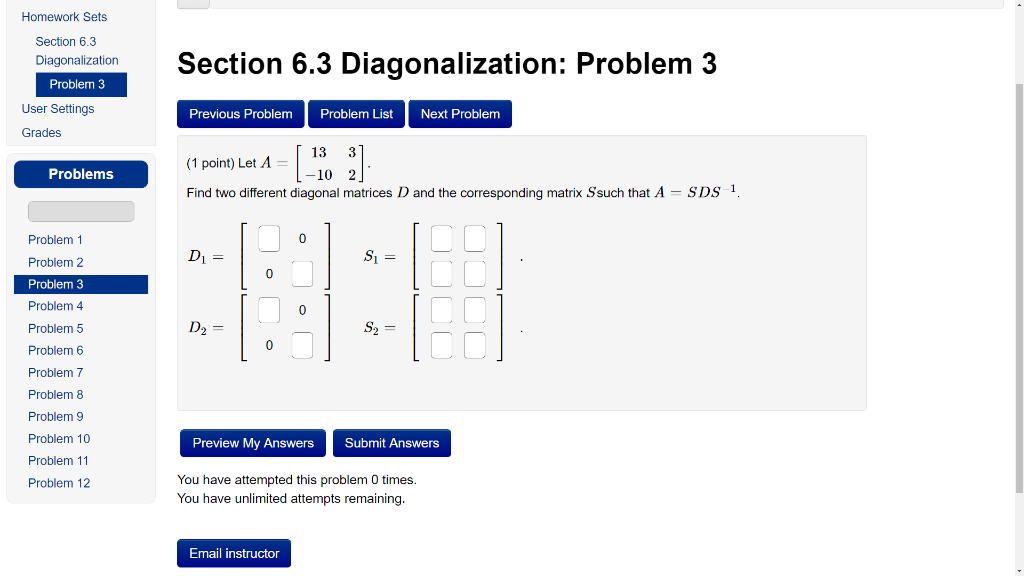The height and width of the screenshot is (576, 1024).
Task: Open the Problem List
Action: click(356, 113)
